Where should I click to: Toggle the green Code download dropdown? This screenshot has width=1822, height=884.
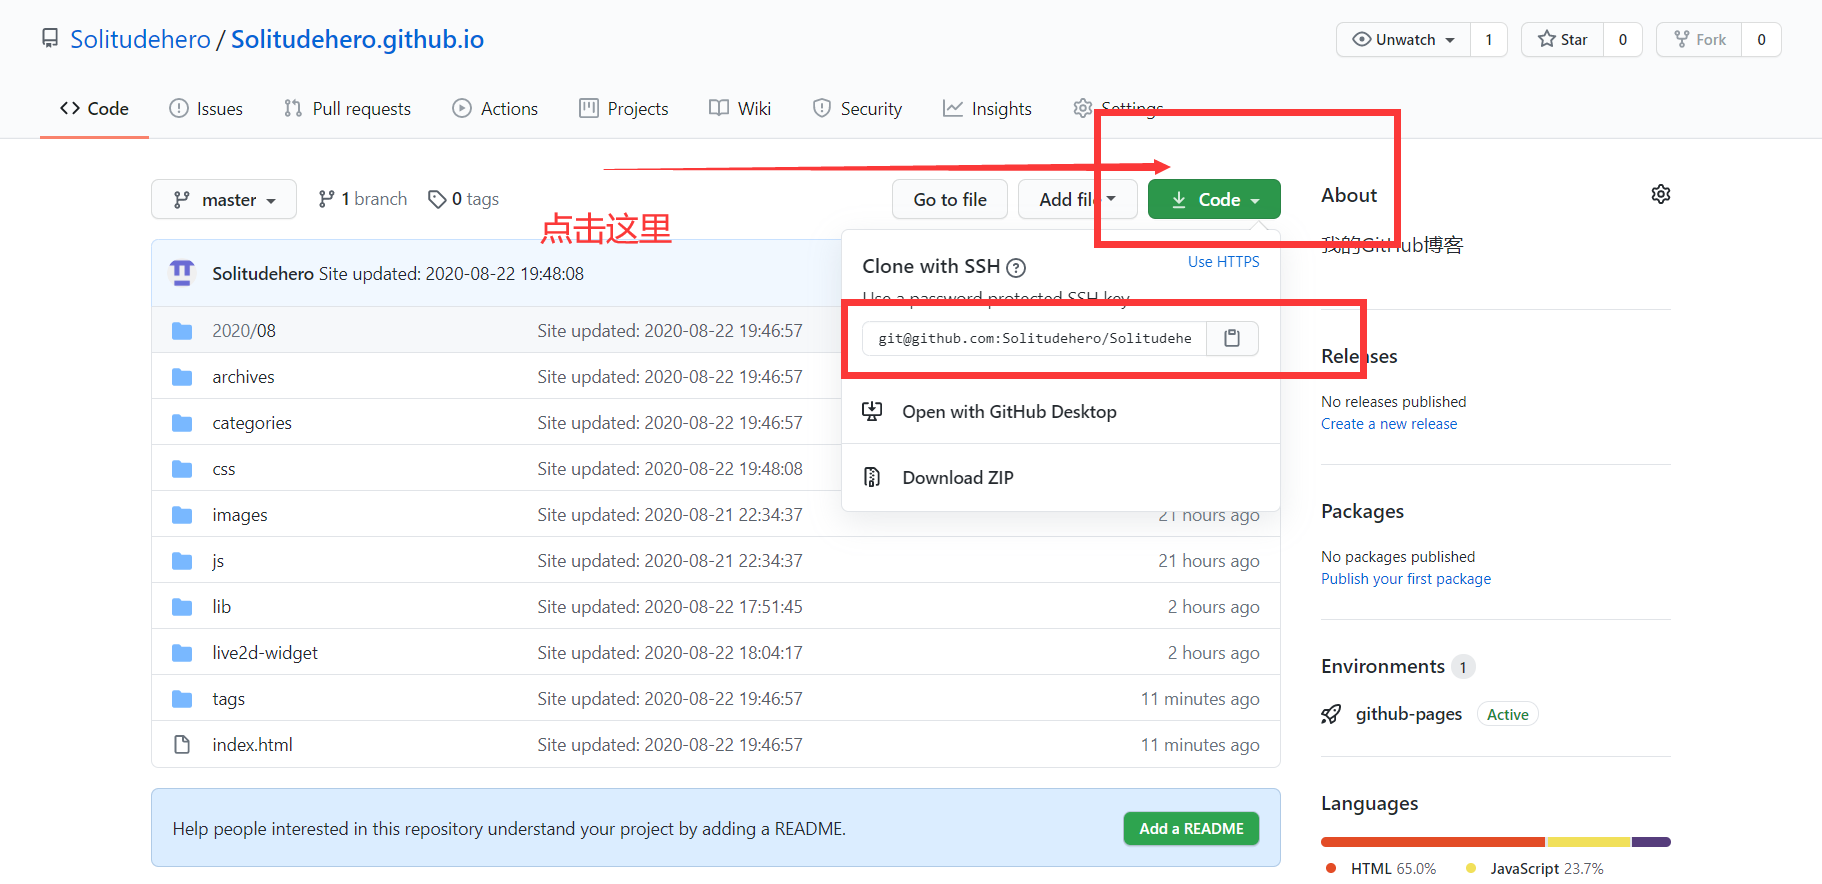click(x=1214, y=199)
